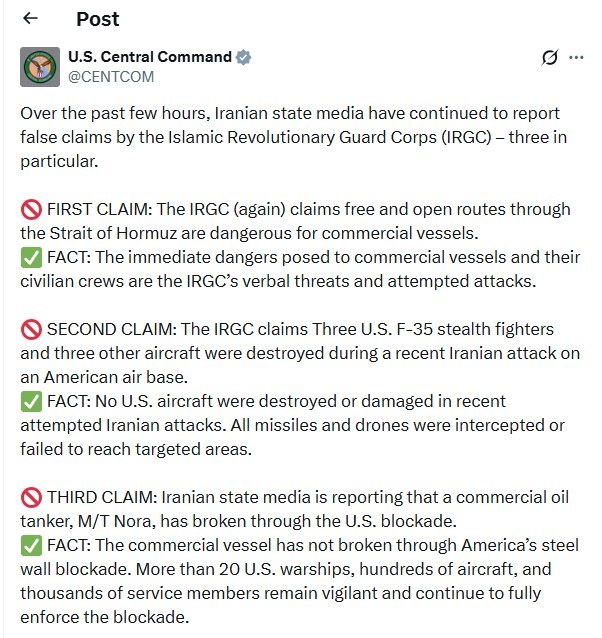
Task: Click the blue verified badge
Action: (243, 57)
